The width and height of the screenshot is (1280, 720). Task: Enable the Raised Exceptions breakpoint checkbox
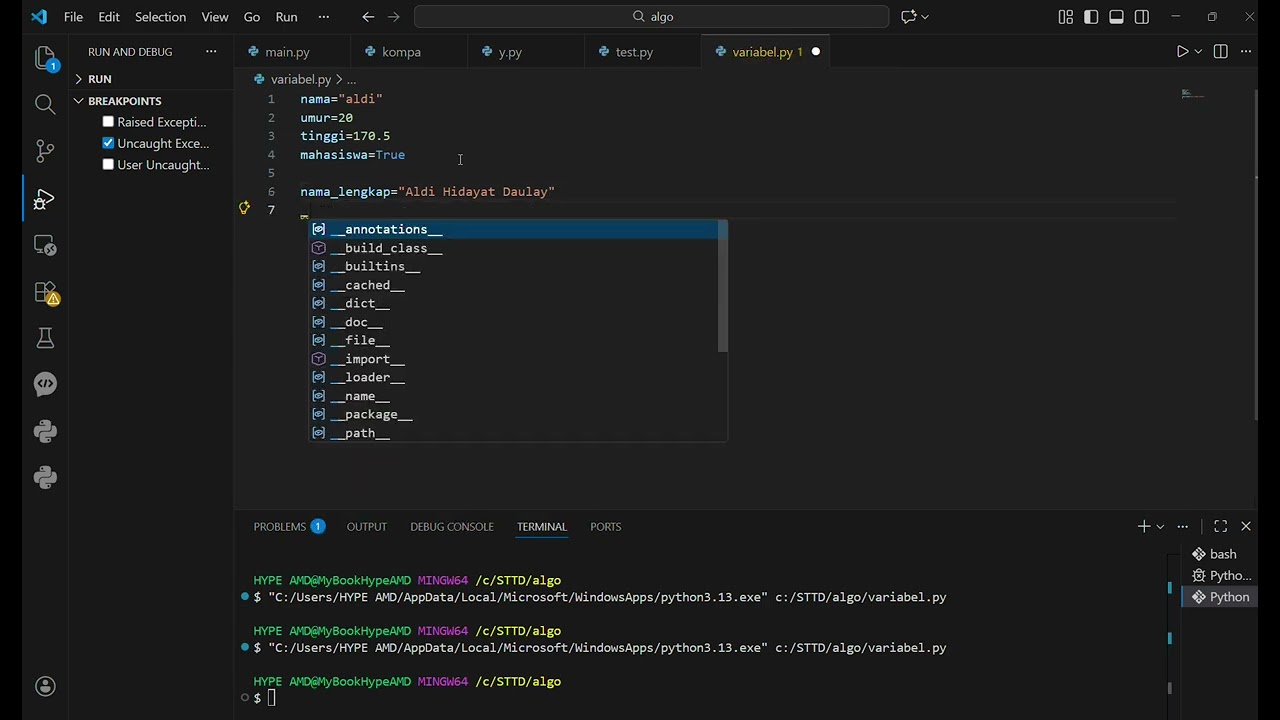point(108,122)
